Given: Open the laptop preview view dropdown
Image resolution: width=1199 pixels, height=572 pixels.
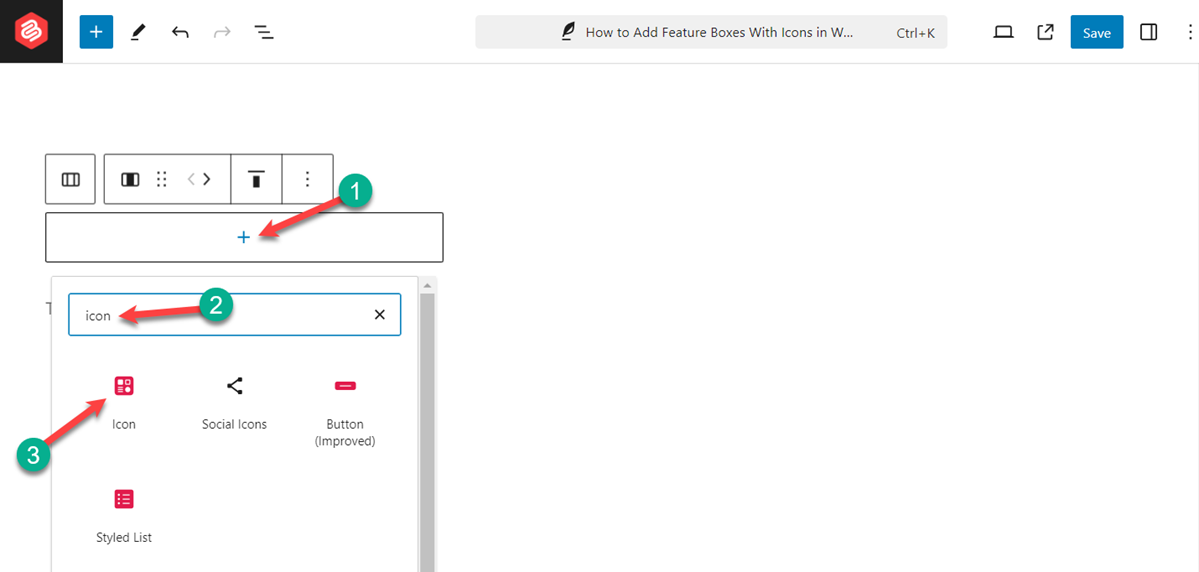Looking at the screenshot, I should click(x=1003, y=32).
